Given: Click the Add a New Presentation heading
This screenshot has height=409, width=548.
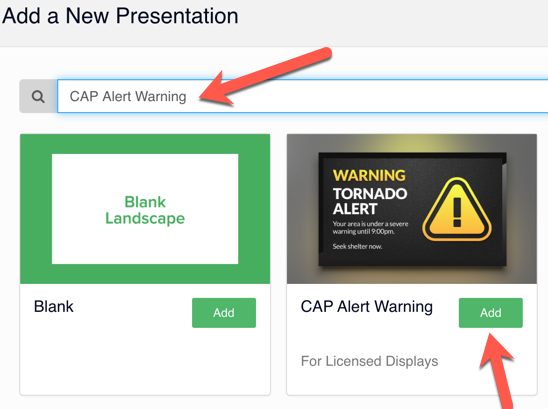Looking at the screenshot, I should click(120, 16).
